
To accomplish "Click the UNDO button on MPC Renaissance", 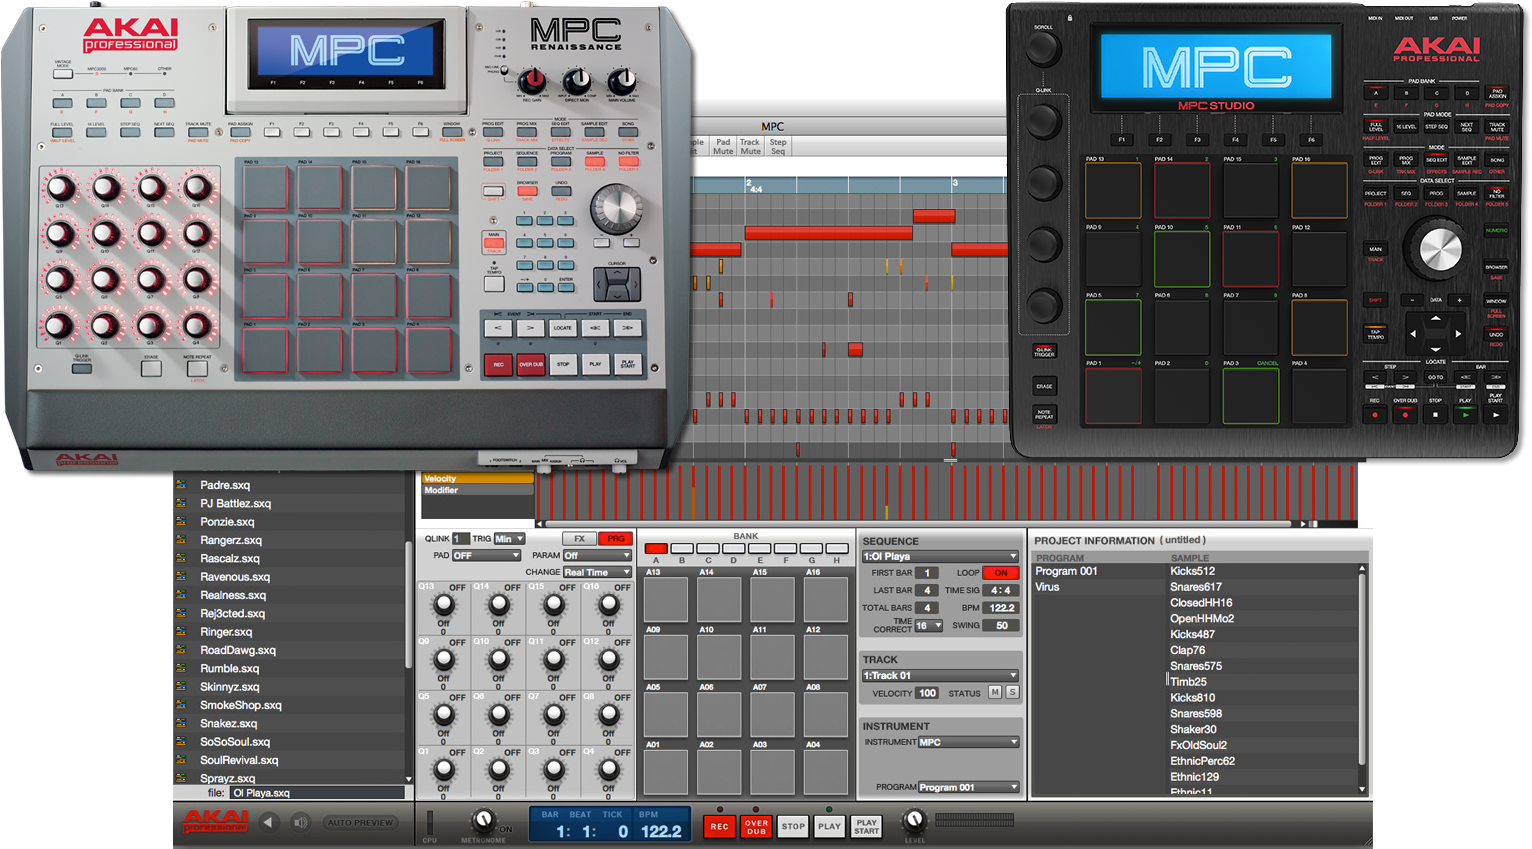I will tap(561, 191).
